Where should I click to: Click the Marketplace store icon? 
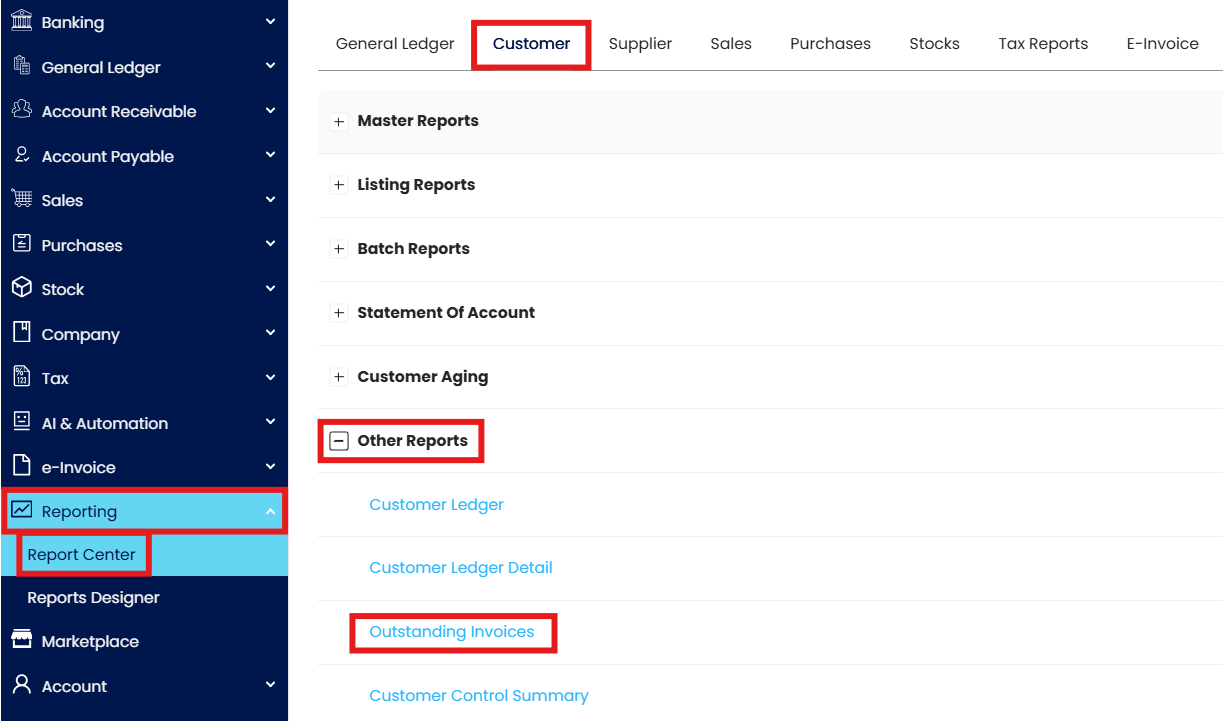tap(21, 640)
